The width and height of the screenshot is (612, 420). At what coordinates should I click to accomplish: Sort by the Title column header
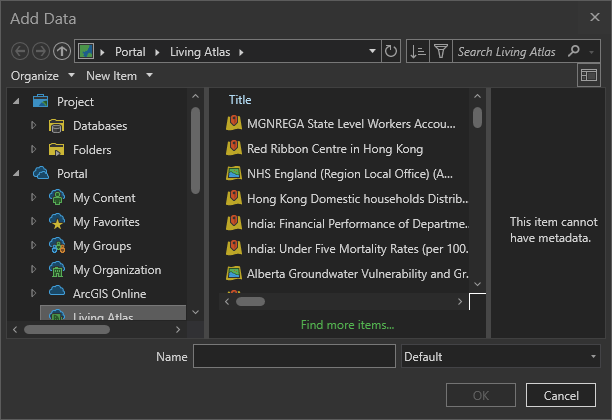[240, 100]
